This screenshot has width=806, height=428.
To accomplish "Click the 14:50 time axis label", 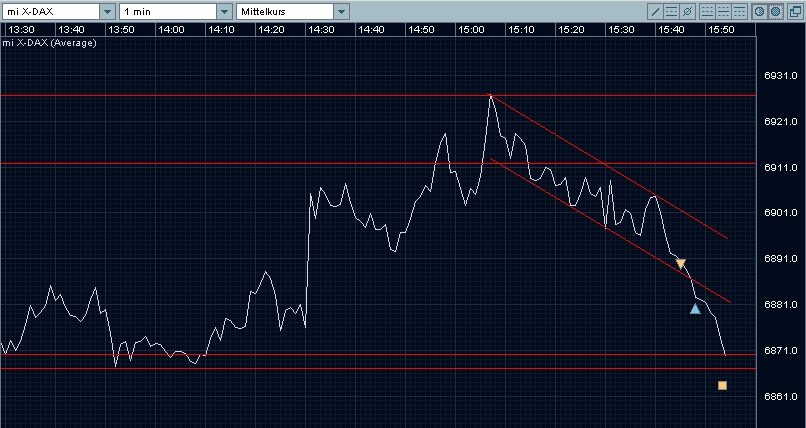I will tap(421, 30).
